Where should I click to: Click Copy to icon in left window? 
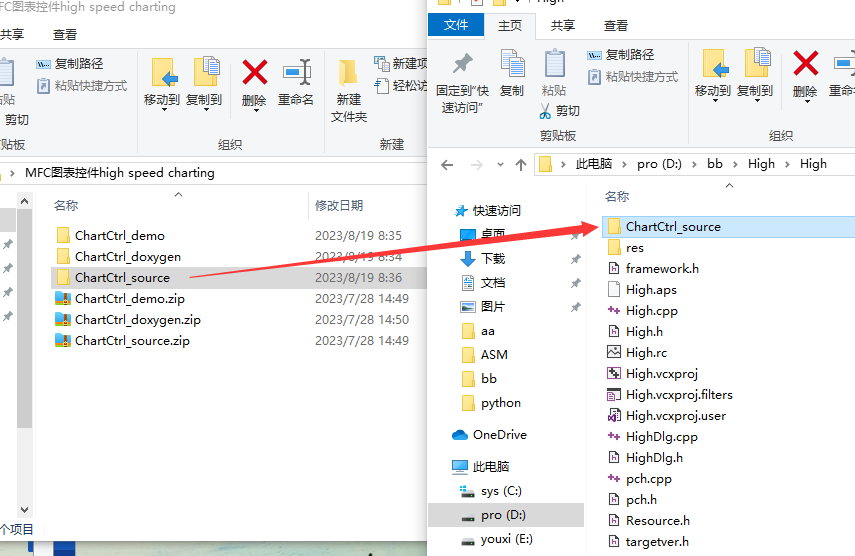click(x=206, y=71)
